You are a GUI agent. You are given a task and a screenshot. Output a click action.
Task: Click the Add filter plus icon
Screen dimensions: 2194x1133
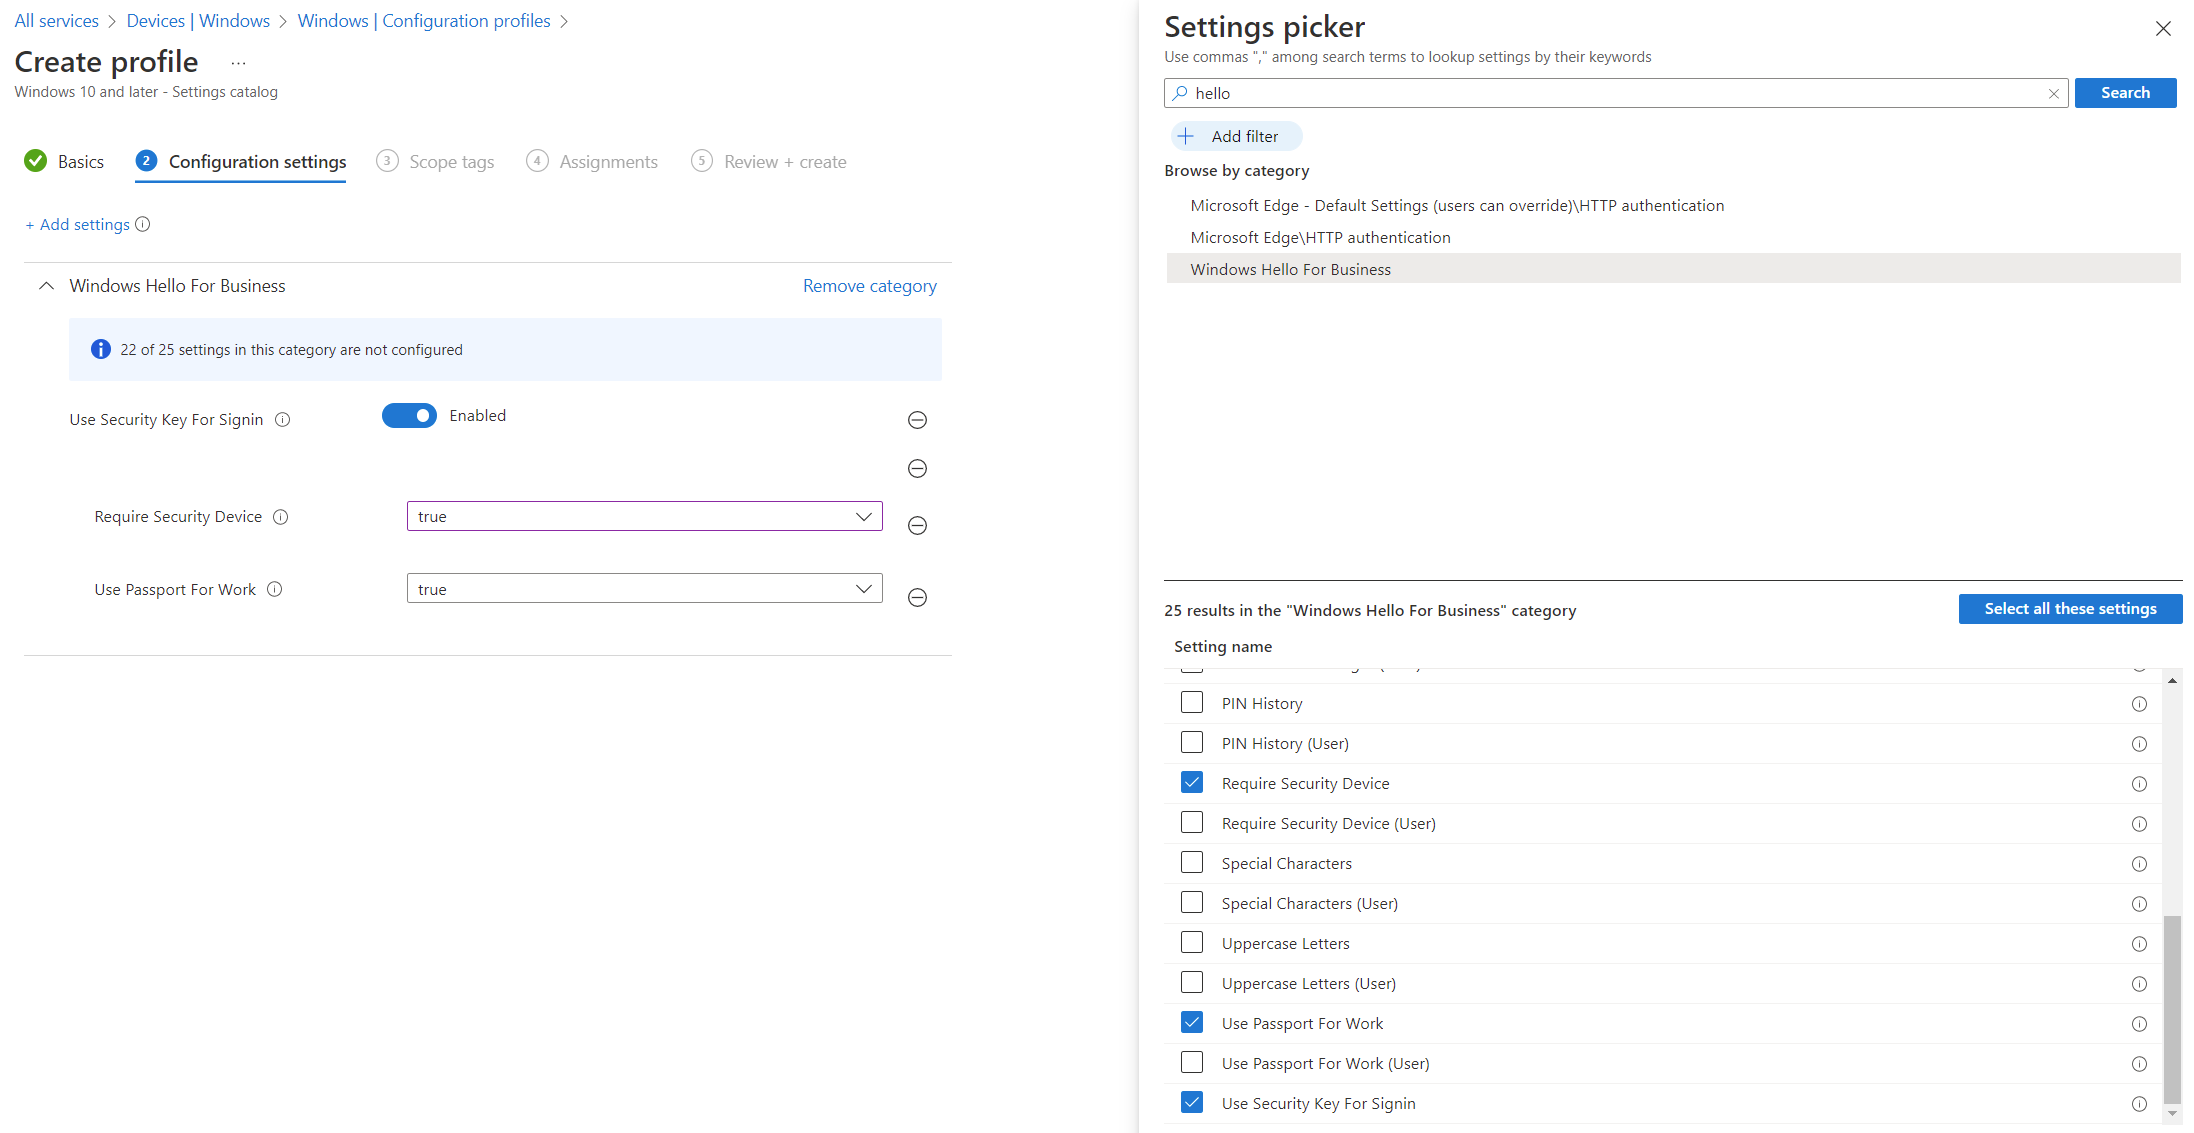[x=1186, y=136]
